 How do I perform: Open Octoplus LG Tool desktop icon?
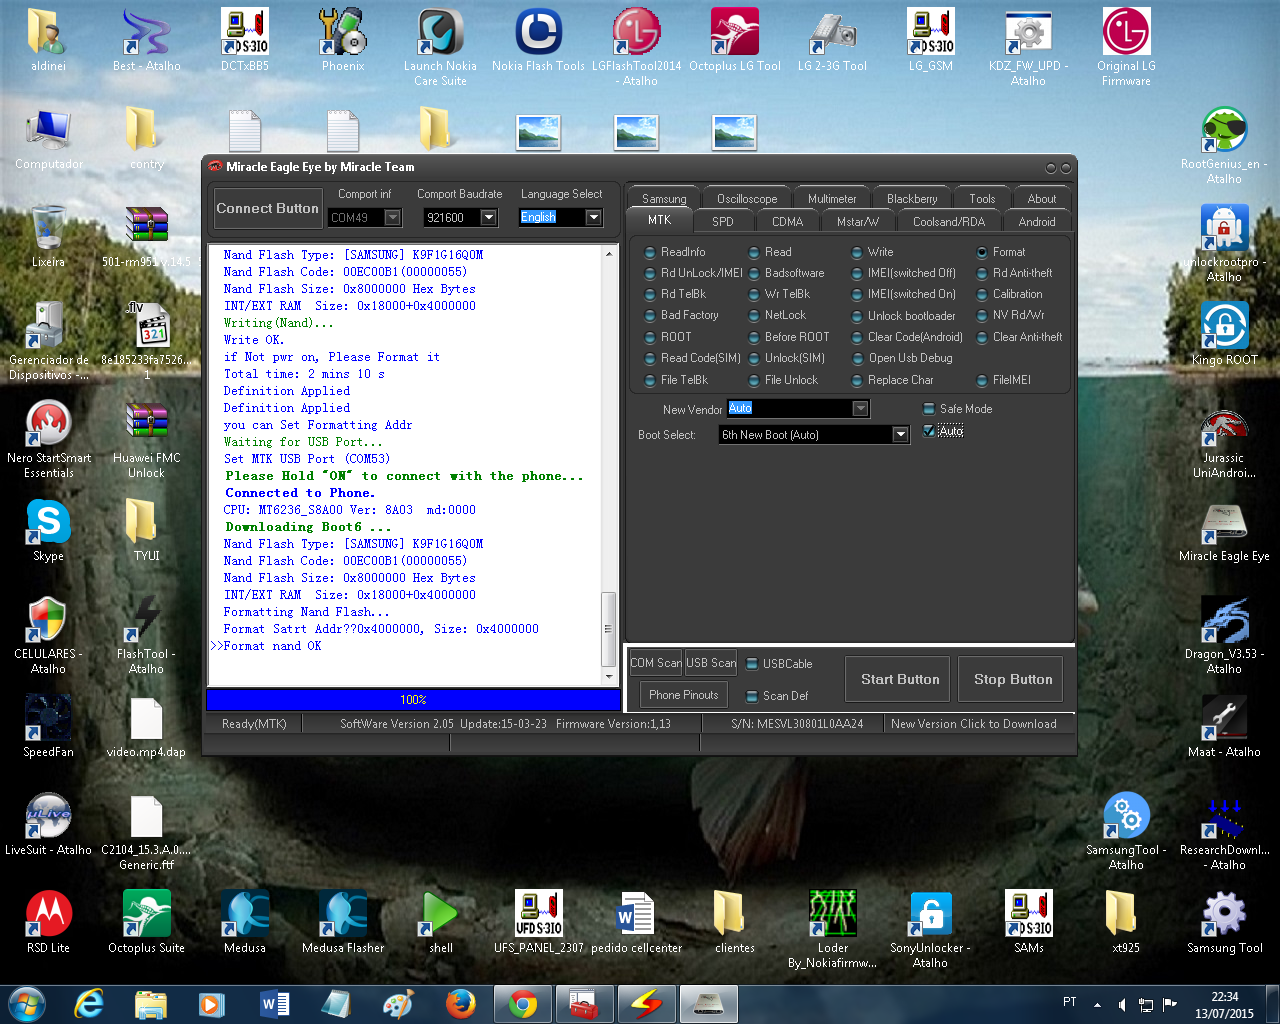(734, 34)
